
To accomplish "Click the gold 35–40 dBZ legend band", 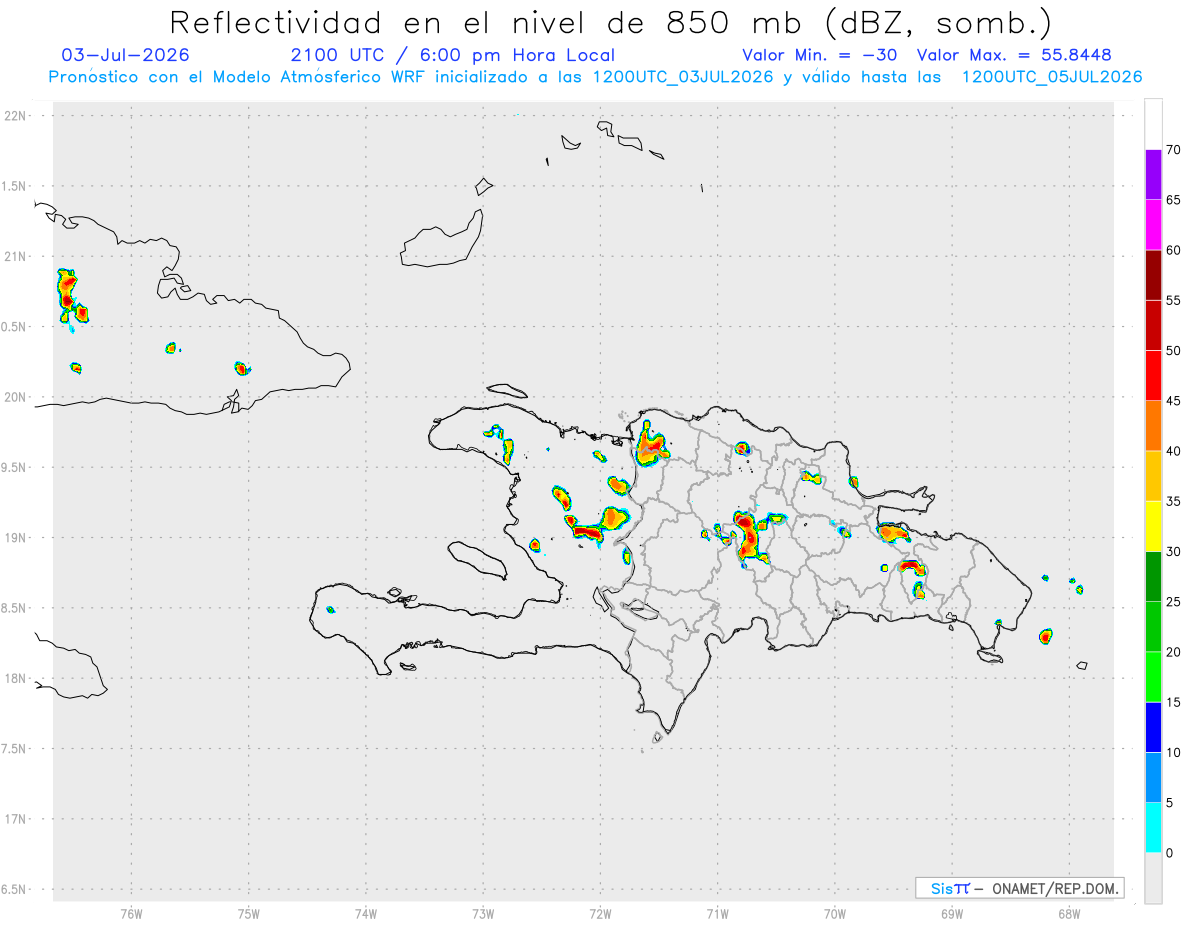I will tap(1153, 476).
